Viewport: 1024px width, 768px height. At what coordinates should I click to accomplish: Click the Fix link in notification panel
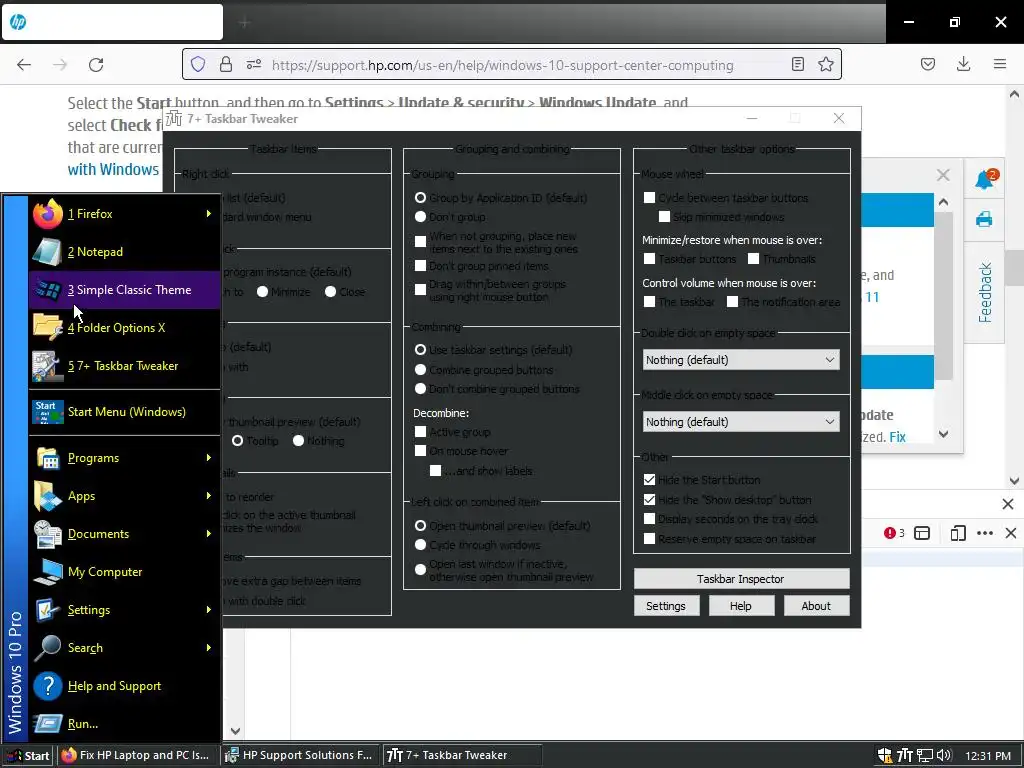point(897,436)
